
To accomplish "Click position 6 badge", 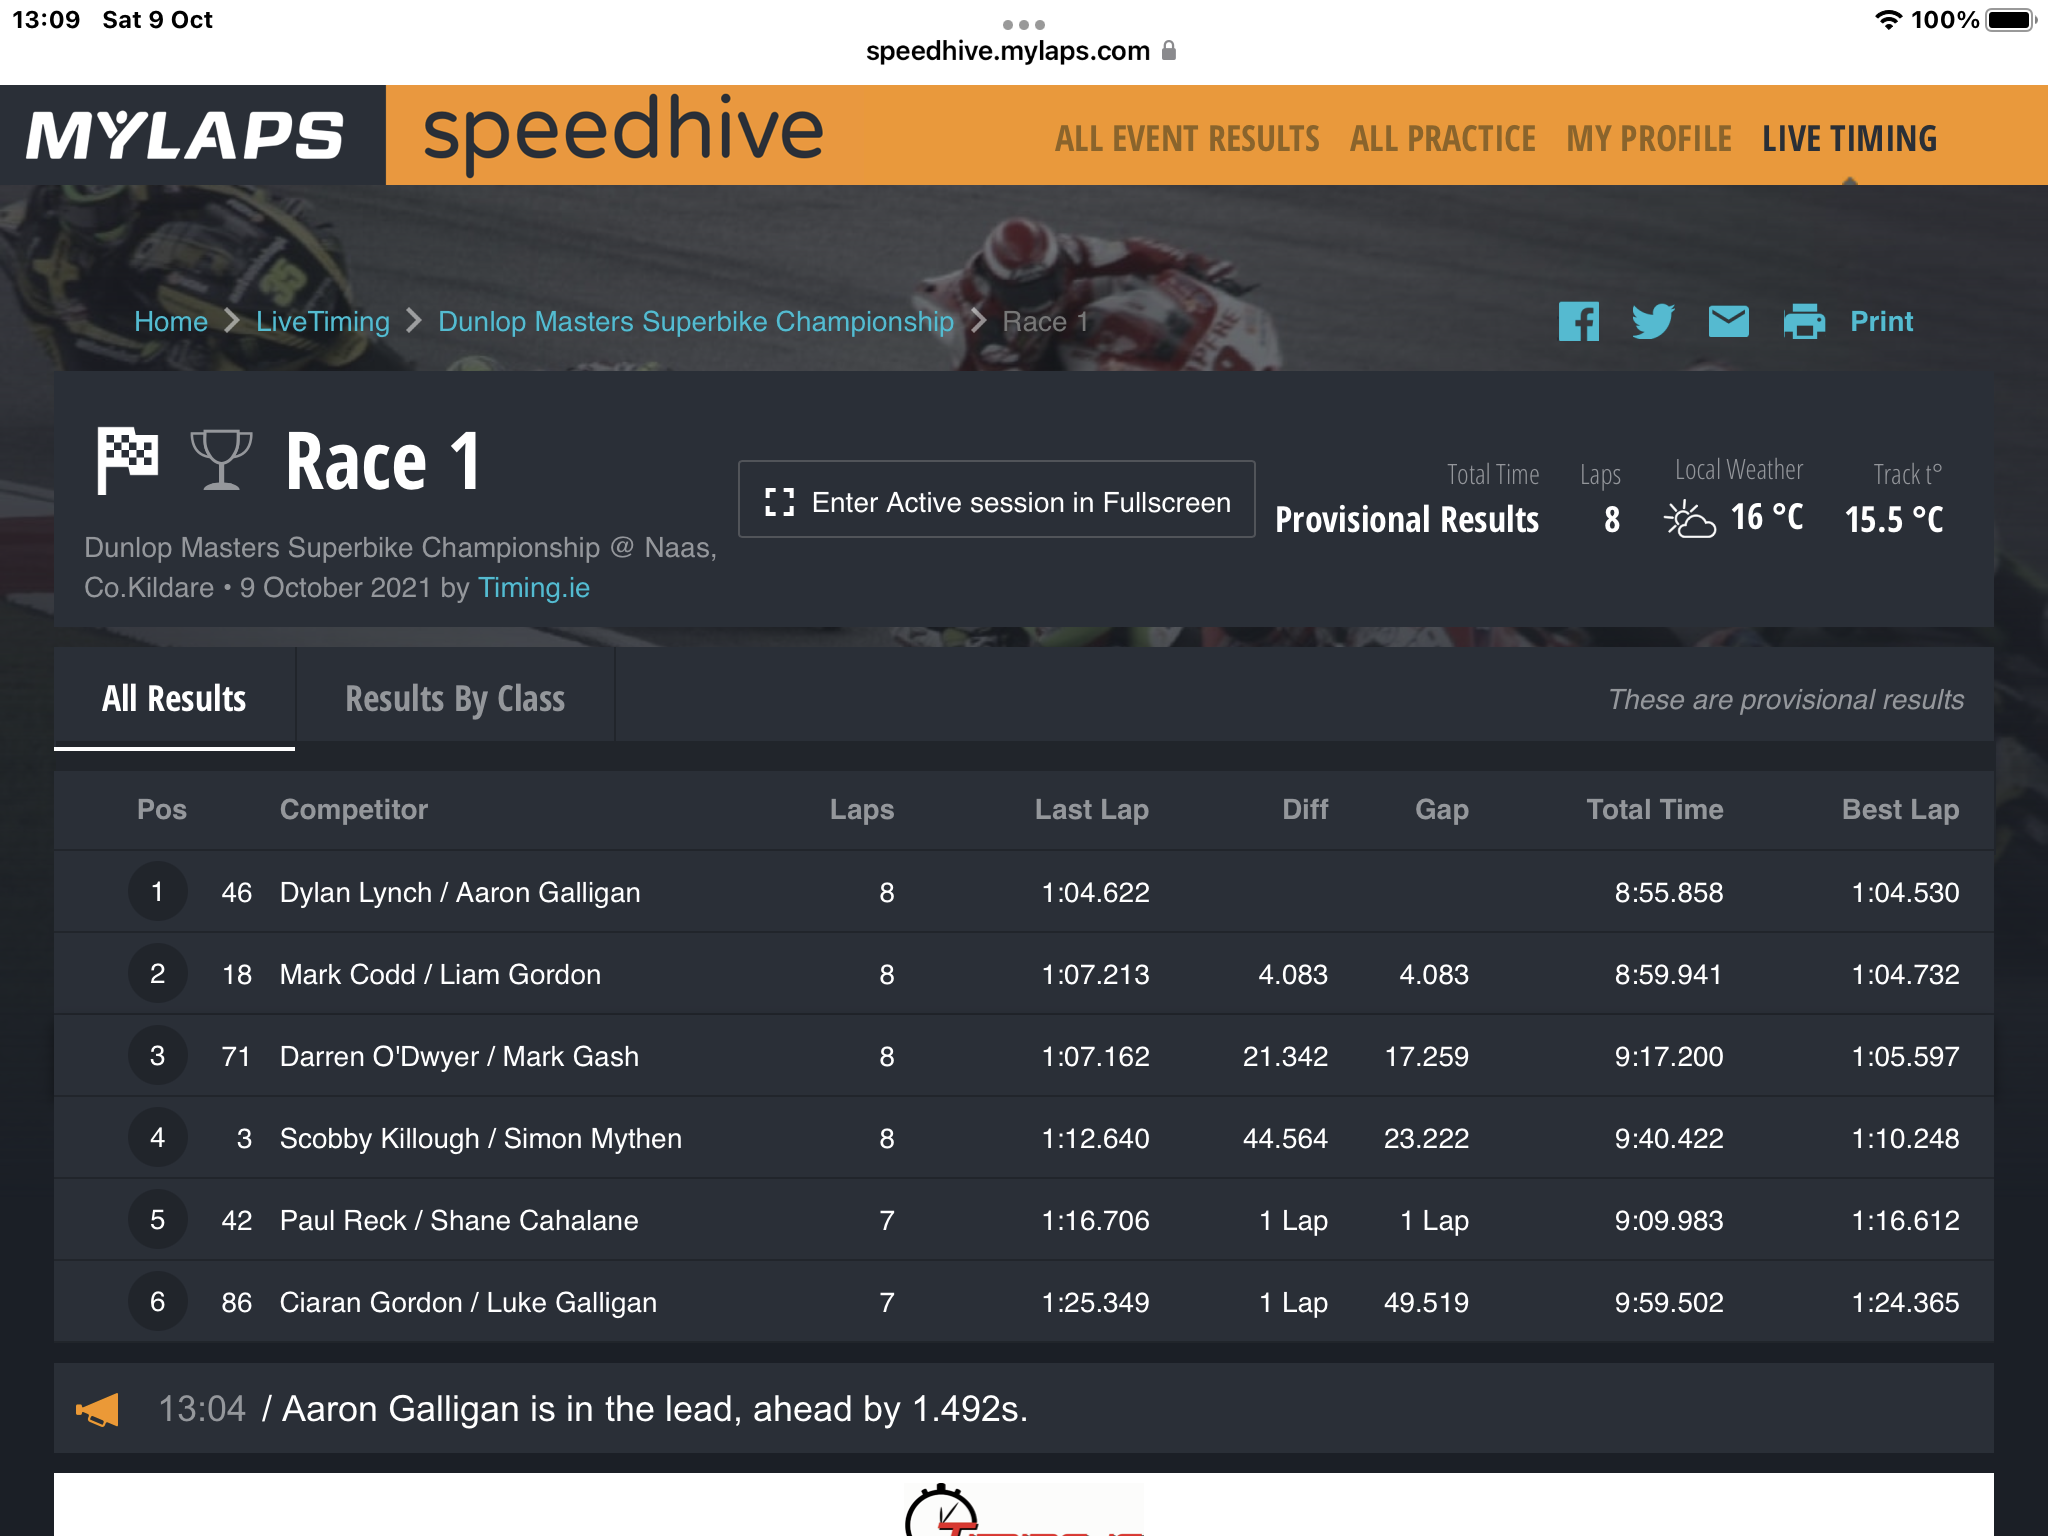I will click(x=157, y=1301).
